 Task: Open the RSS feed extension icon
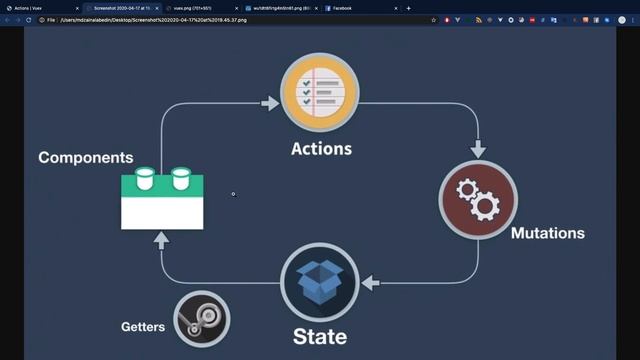[479, 20]
